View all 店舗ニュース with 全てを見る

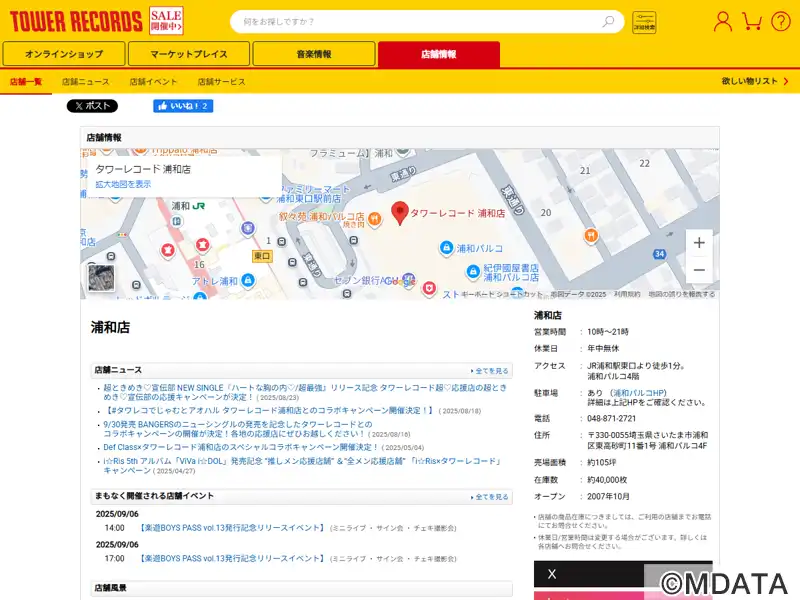click(490, 371)
